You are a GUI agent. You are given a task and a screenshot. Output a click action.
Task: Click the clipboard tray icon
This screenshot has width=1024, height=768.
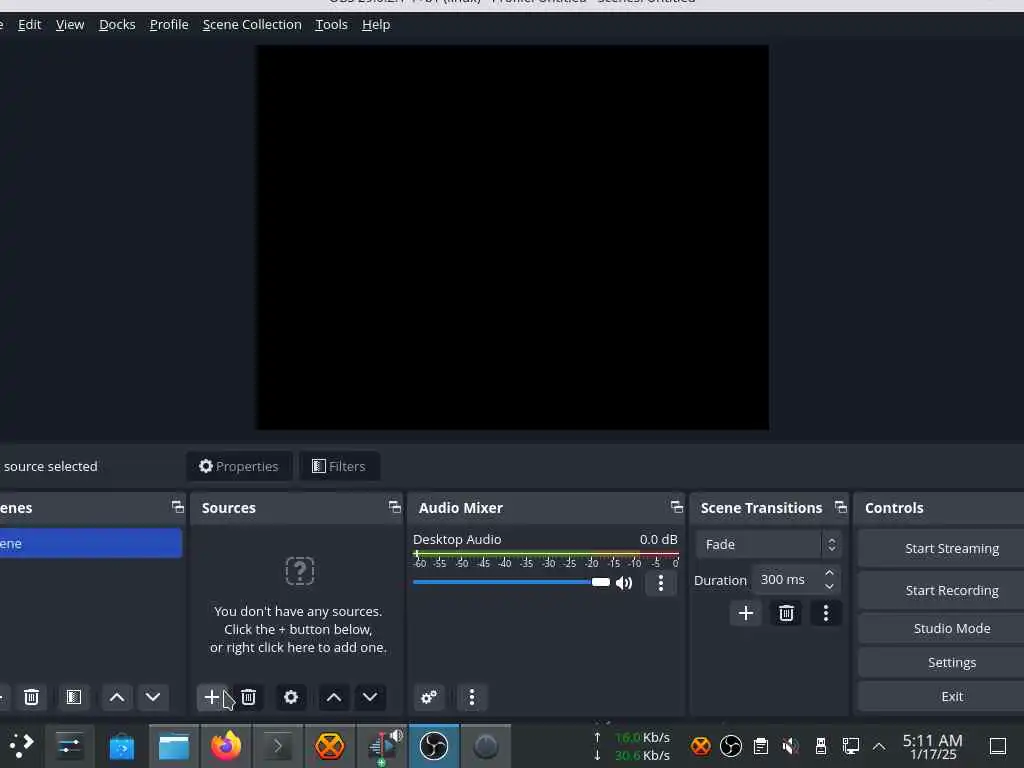tap(760, 745)
